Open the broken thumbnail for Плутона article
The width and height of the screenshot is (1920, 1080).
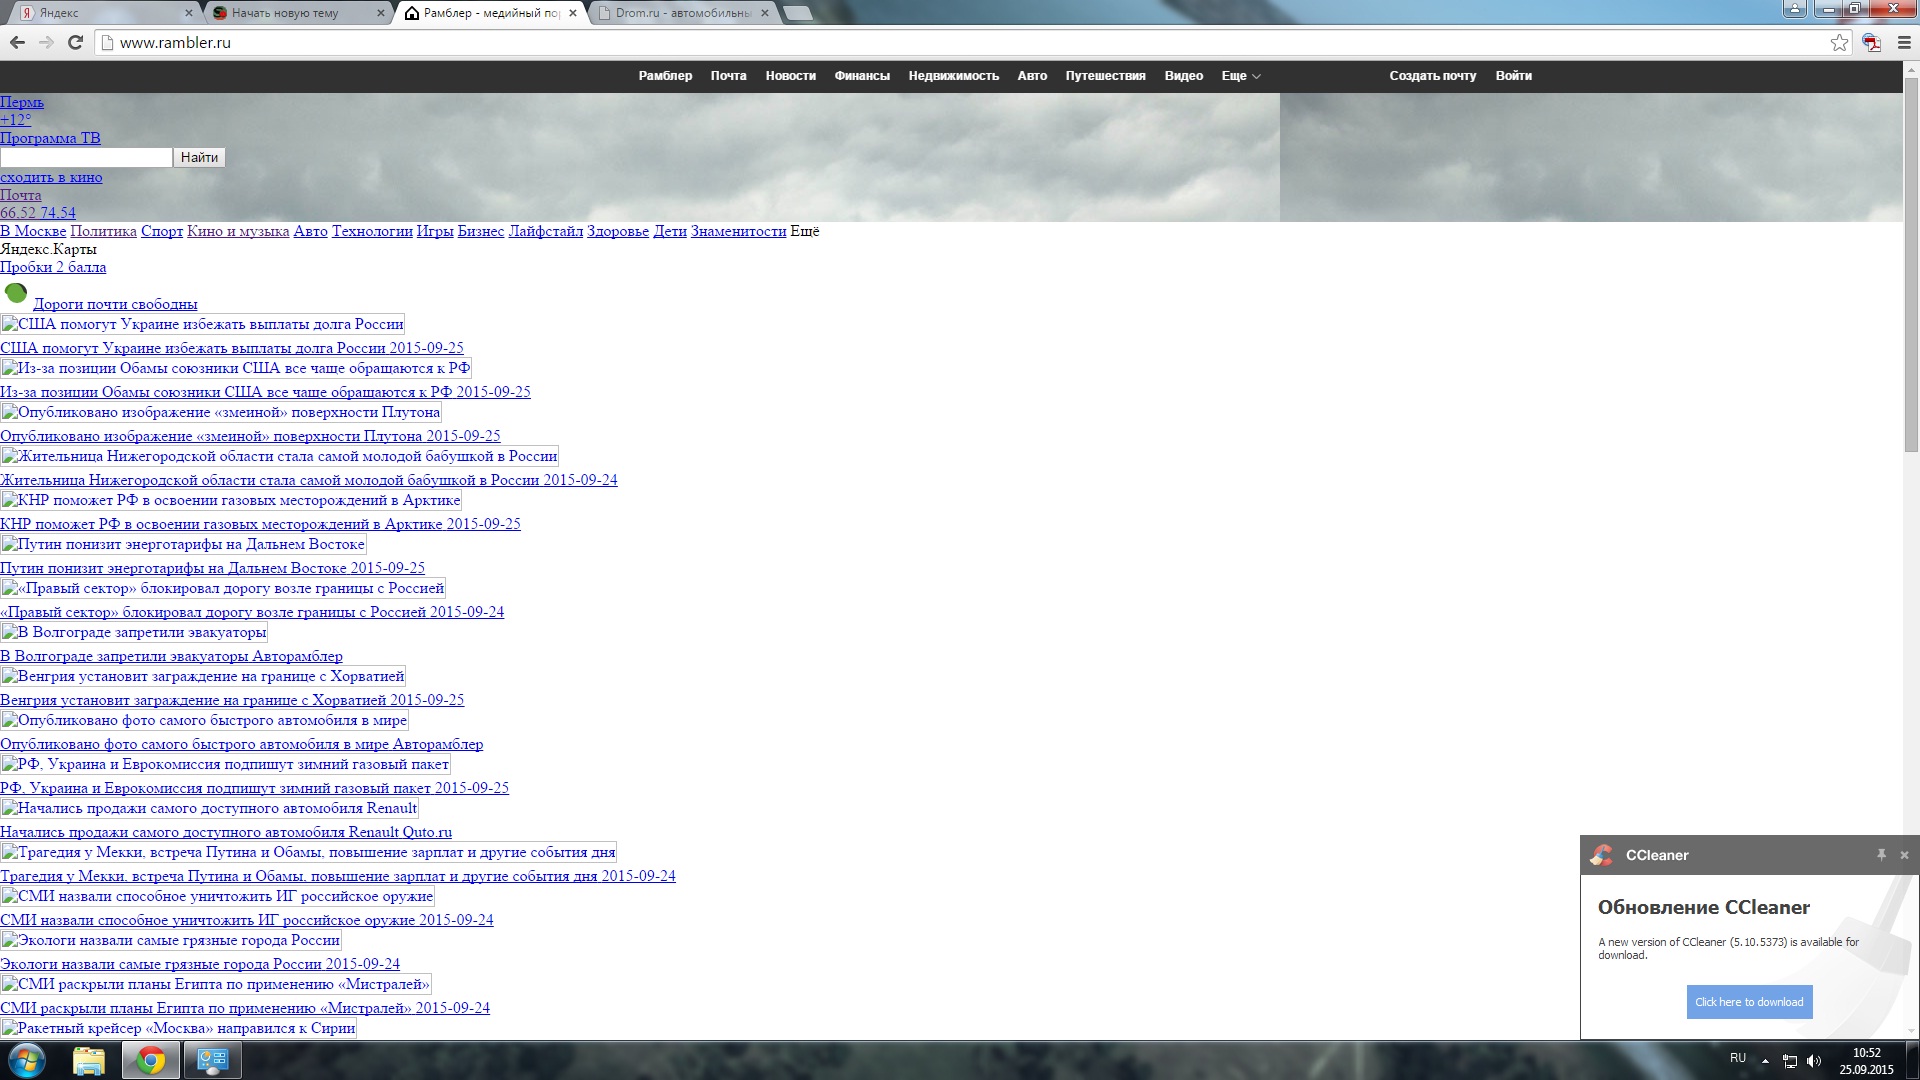coord(221,412)
